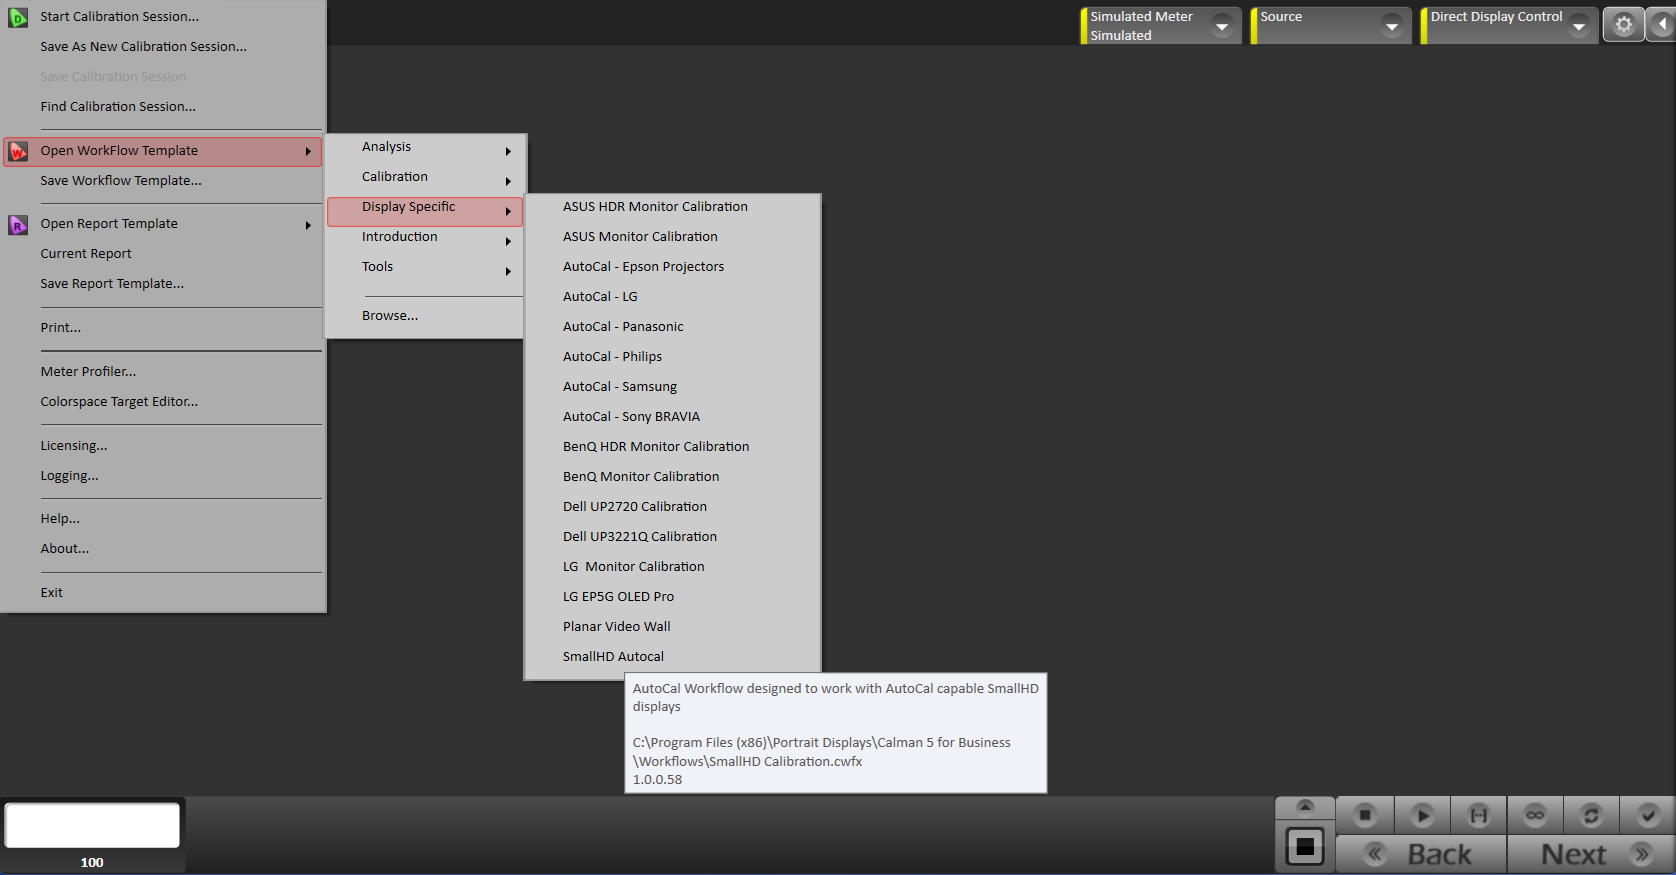The width and height of the screenshot is (1676, 875).
Task: Click the black square pattern window icon
Action: [1305, 847]
